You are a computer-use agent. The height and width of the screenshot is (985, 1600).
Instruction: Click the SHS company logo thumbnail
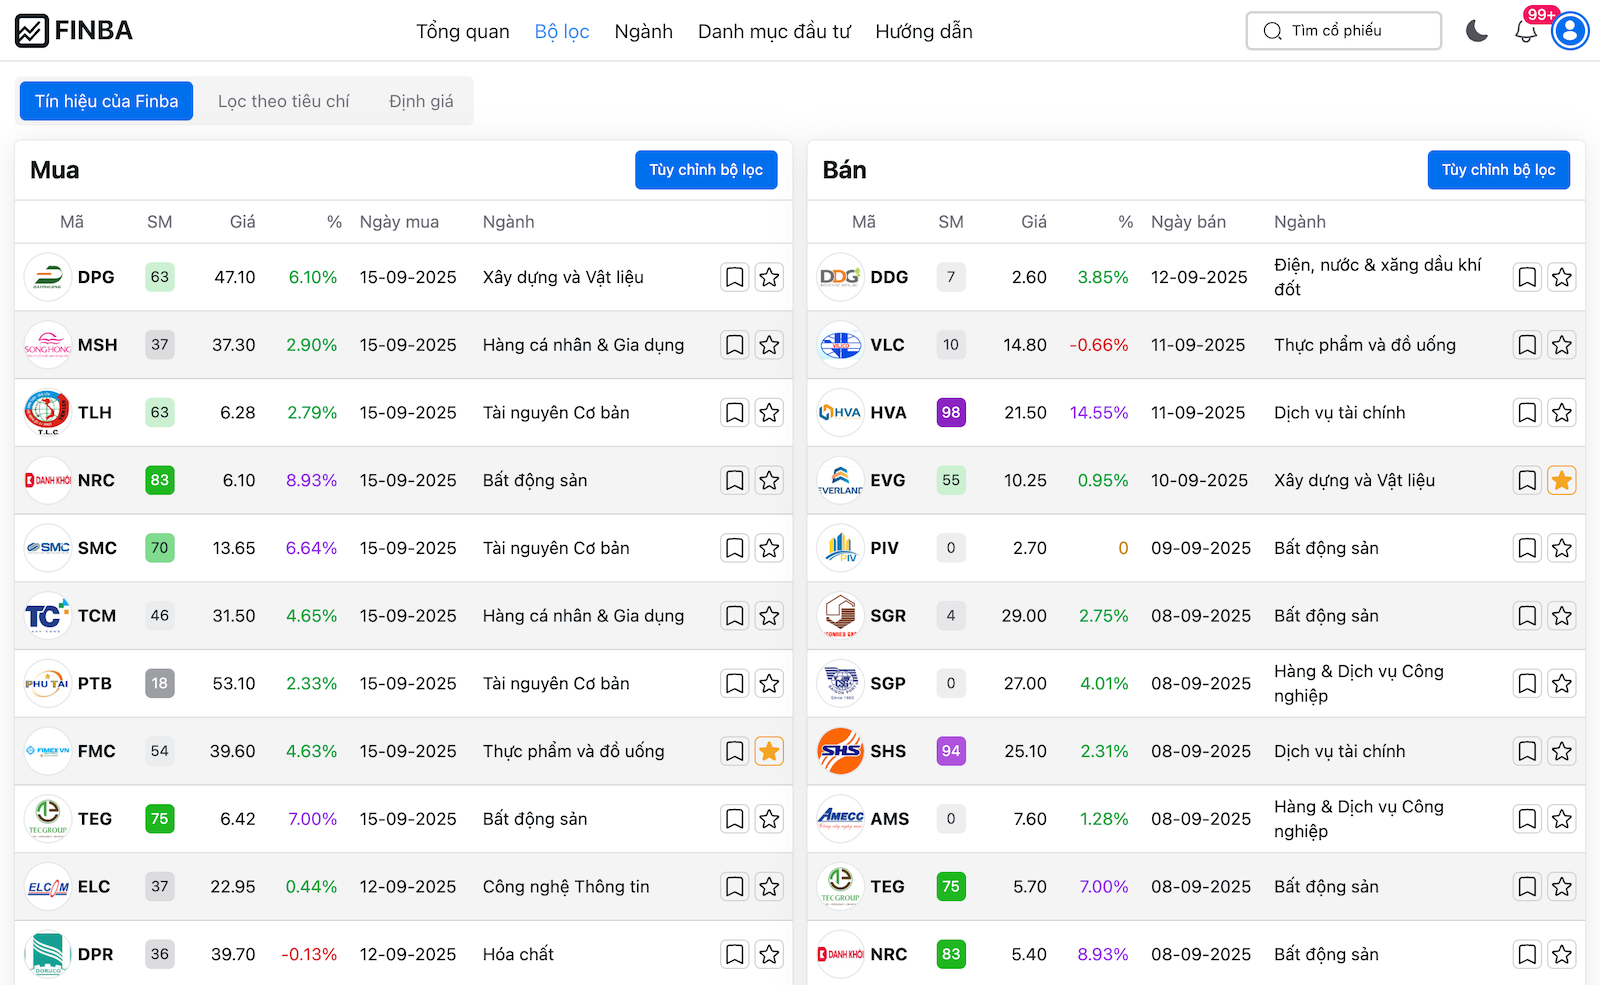click(x=840, y=751)
